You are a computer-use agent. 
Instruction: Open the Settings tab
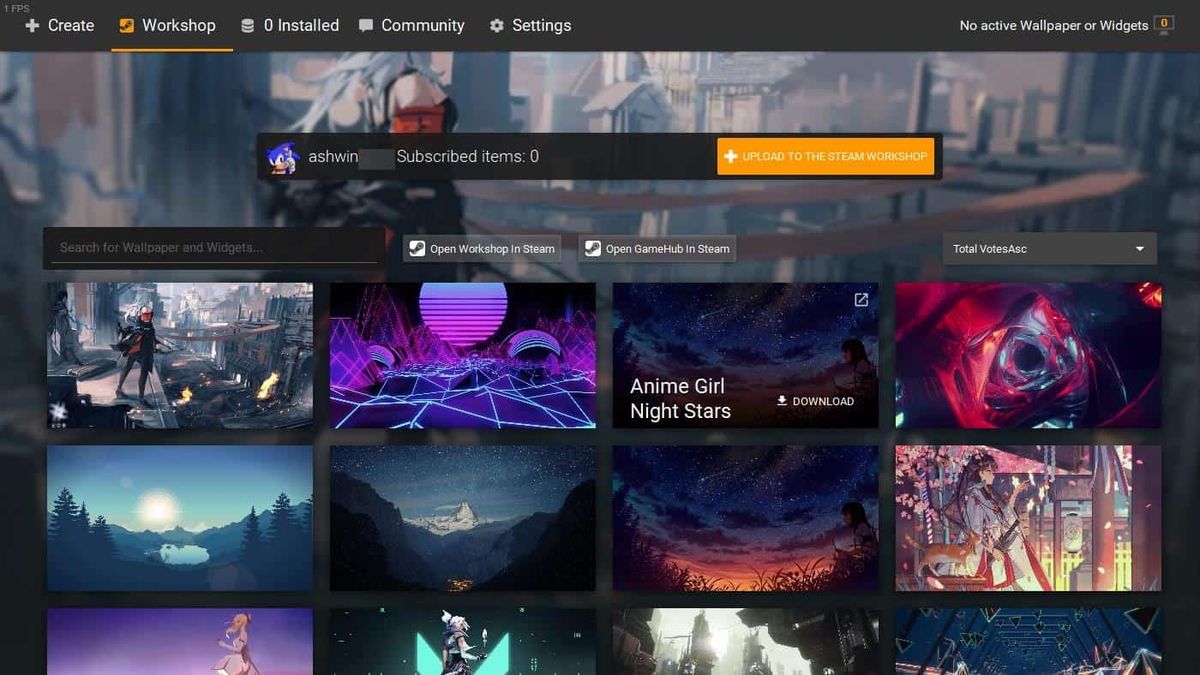530,25
